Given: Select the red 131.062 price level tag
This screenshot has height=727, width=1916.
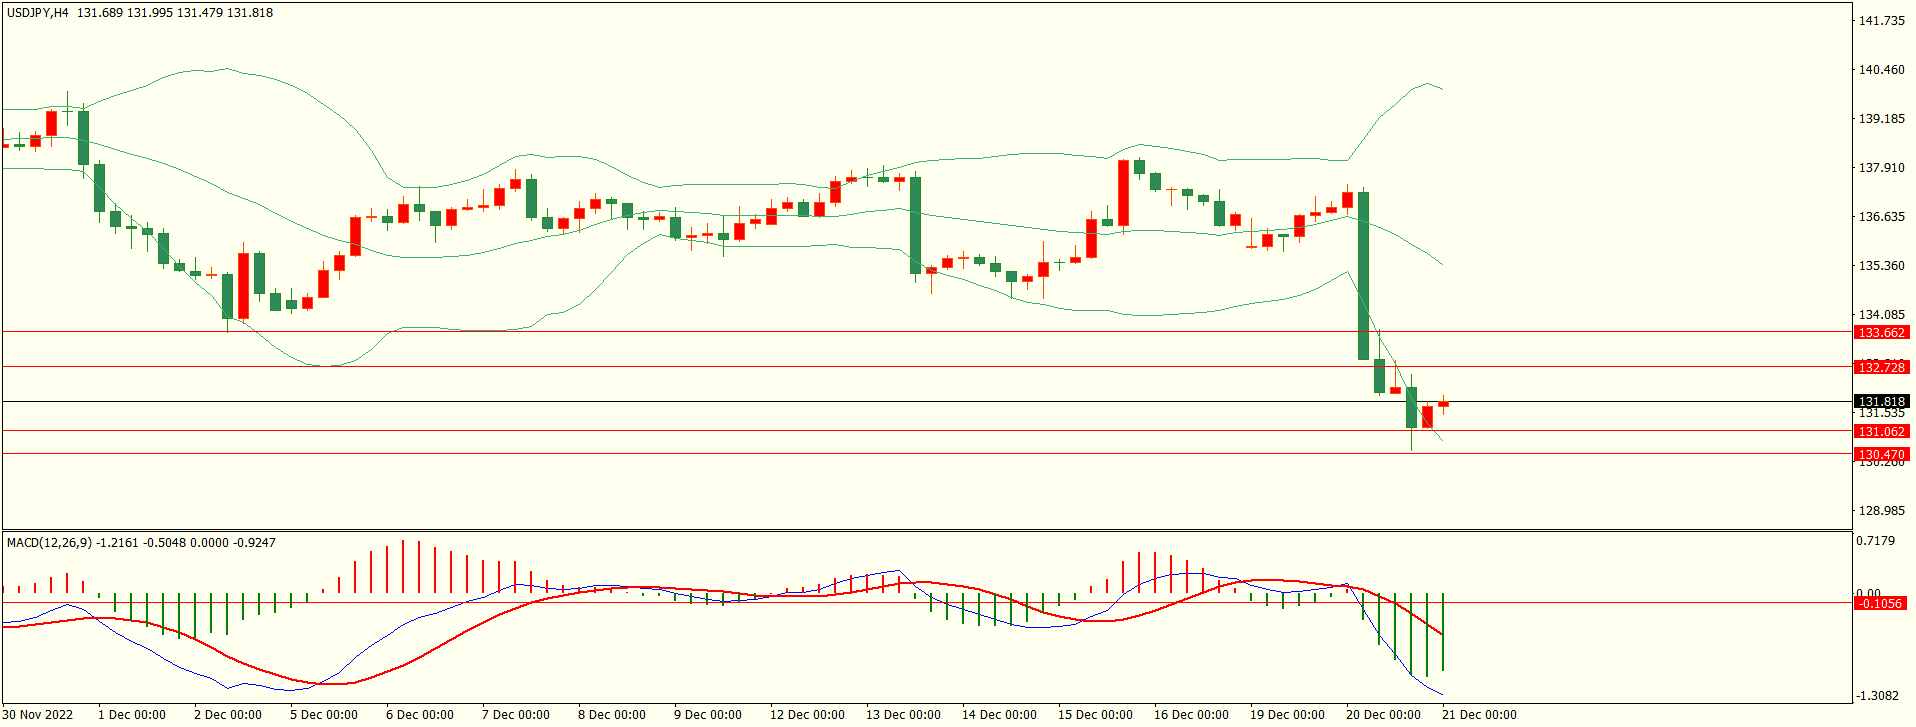Looking at the screenshot, I should tap(1881, 432).
